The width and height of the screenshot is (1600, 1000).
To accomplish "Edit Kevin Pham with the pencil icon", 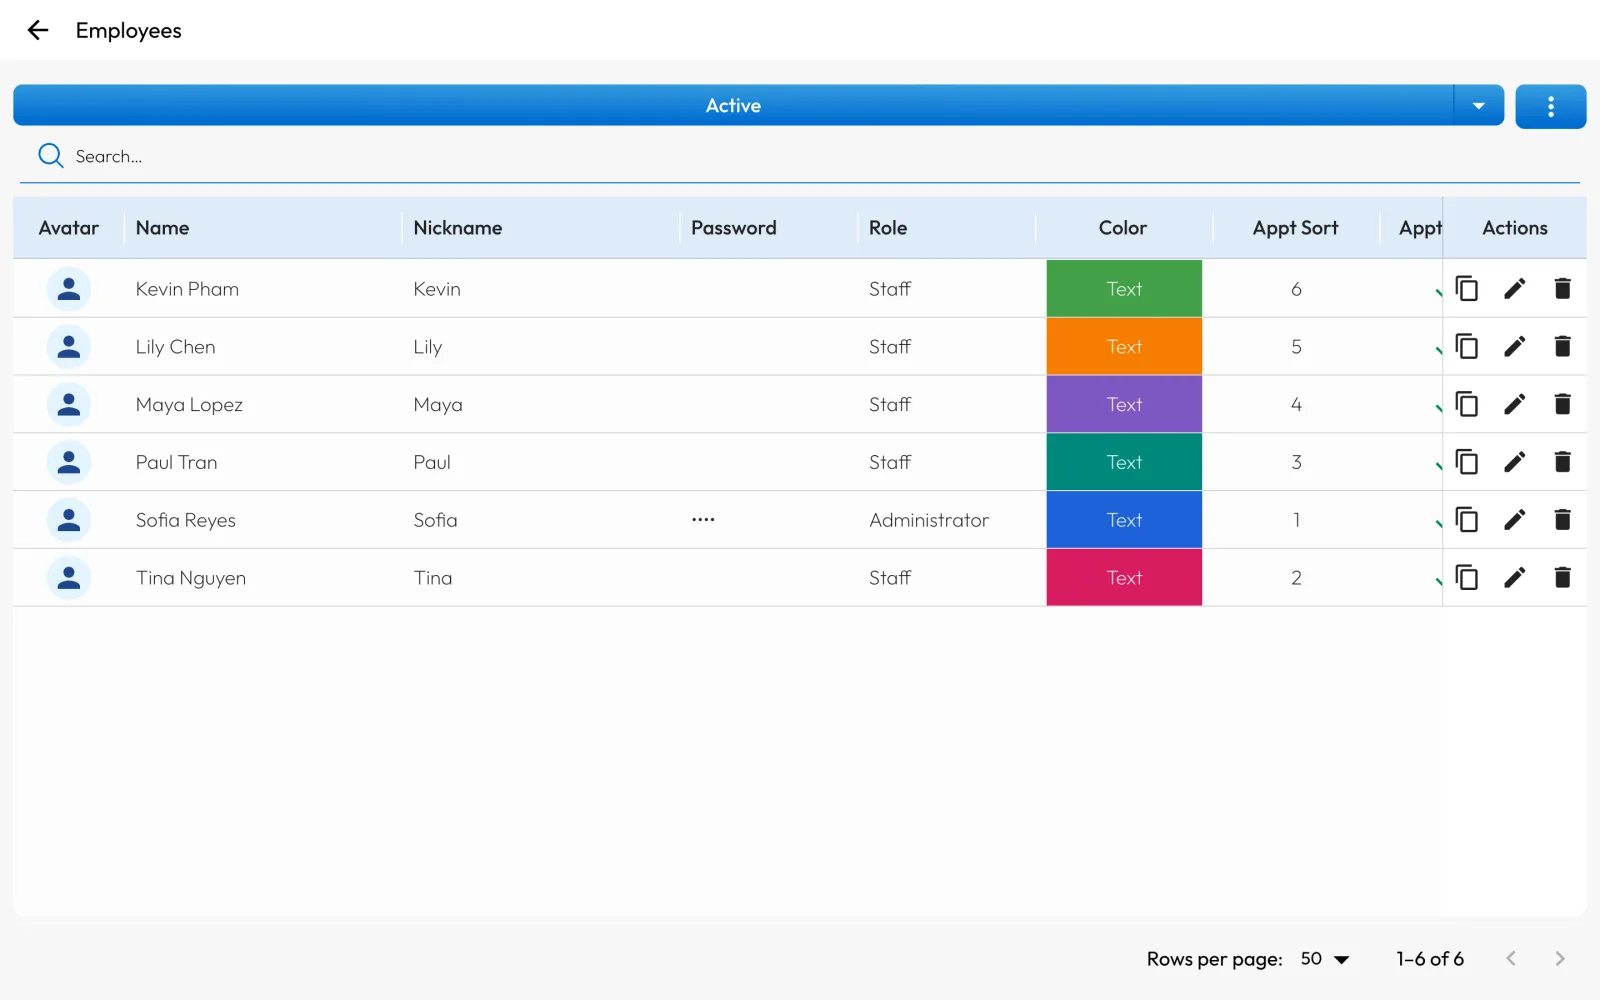I will (x=1515, y=289).
